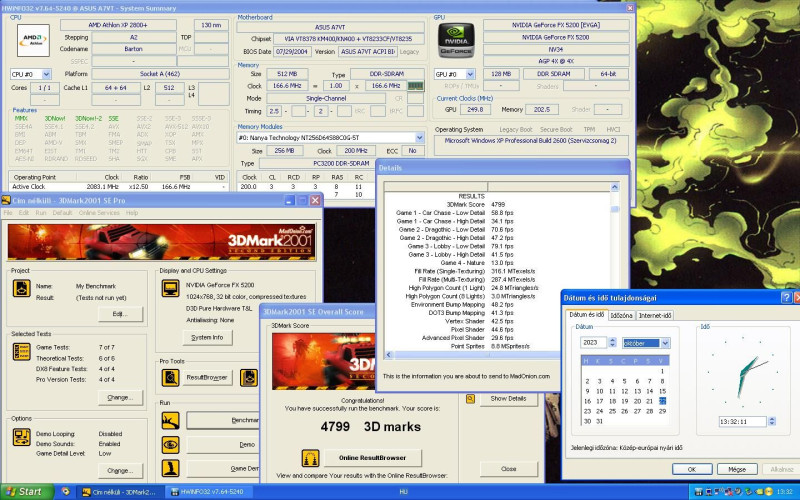Click the Mégse cancel button
800x500 pixels.
[x=737, y=469]
